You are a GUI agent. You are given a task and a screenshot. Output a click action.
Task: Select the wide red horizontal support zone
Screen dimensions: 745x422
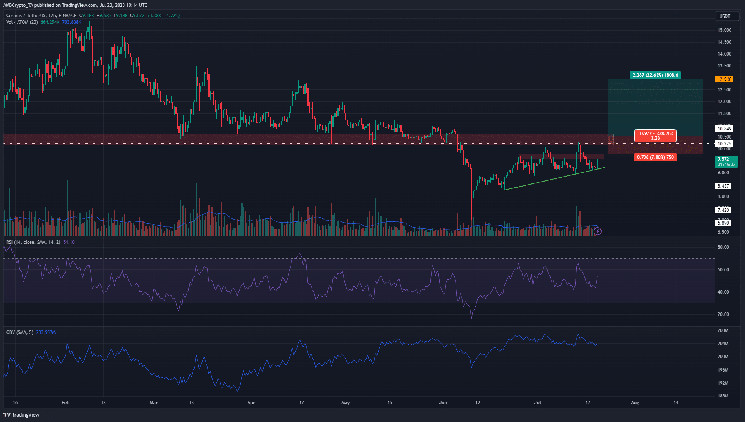304,139
